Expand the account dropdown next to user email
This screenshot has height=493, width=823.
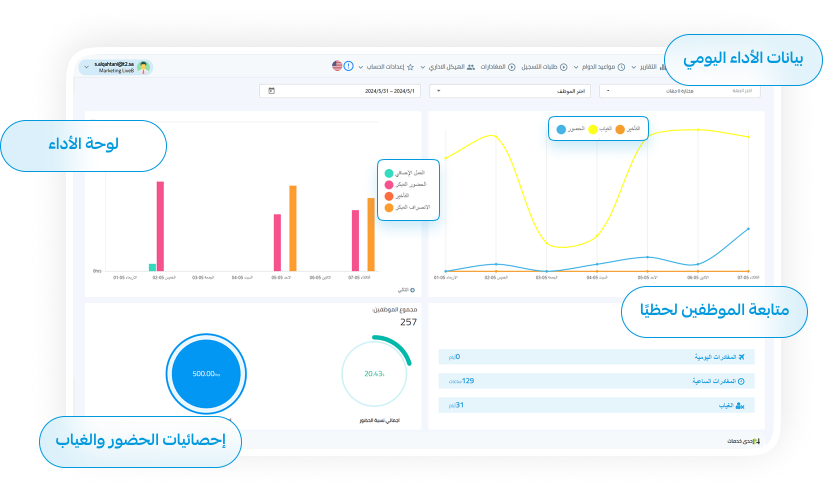click(x=87, y=67)
